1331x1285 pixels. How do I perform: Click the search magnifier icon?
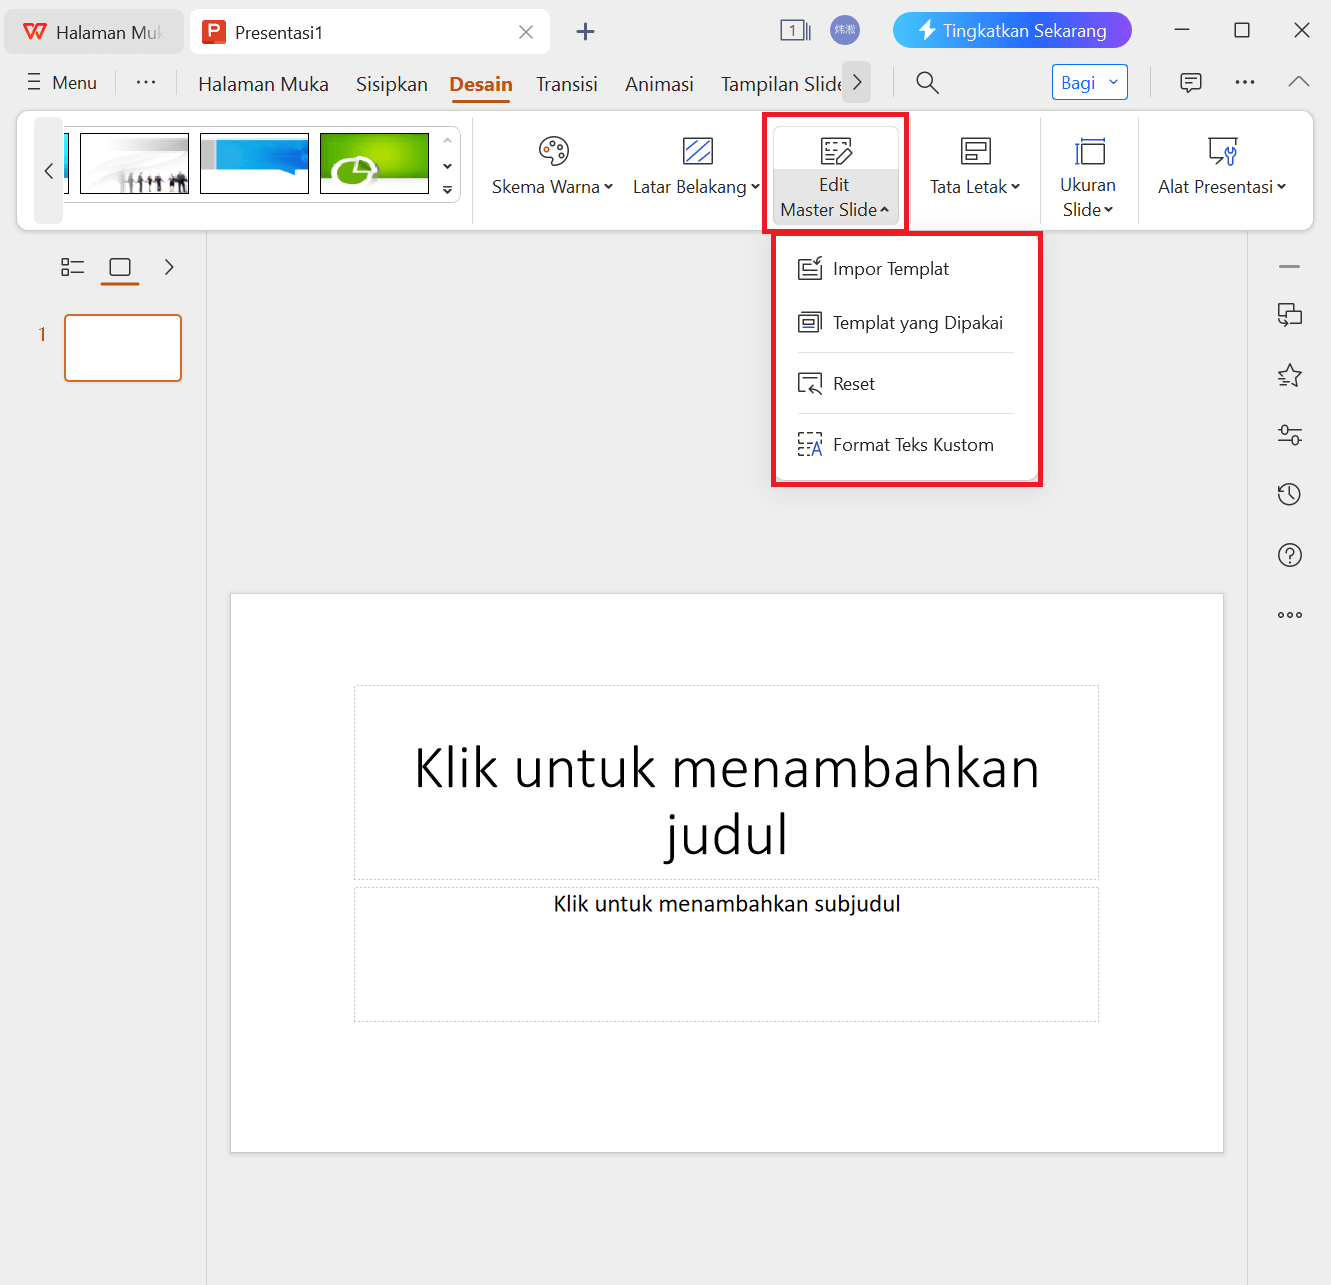pyautogui.click(x=926, y=82)
